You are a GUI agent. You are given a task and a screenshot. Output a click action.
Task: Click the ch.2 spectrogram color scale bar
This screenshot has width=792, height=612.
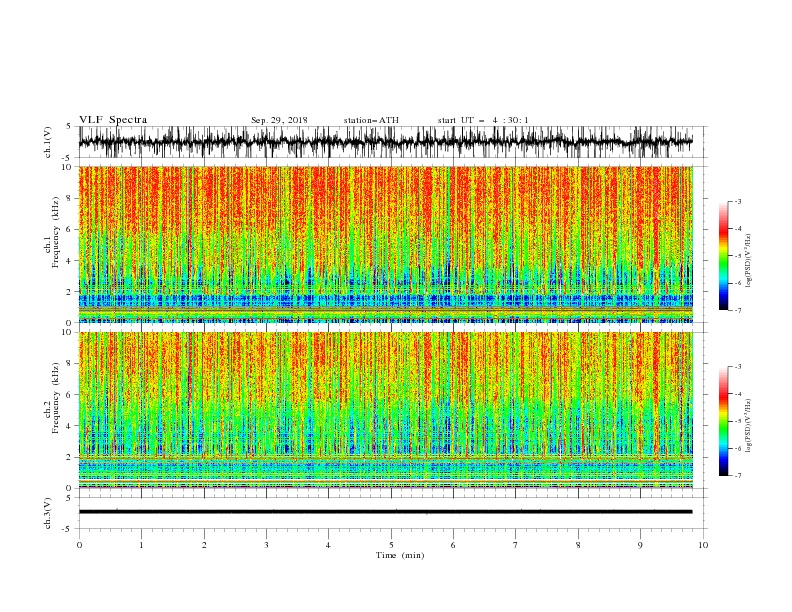(723, 421)
